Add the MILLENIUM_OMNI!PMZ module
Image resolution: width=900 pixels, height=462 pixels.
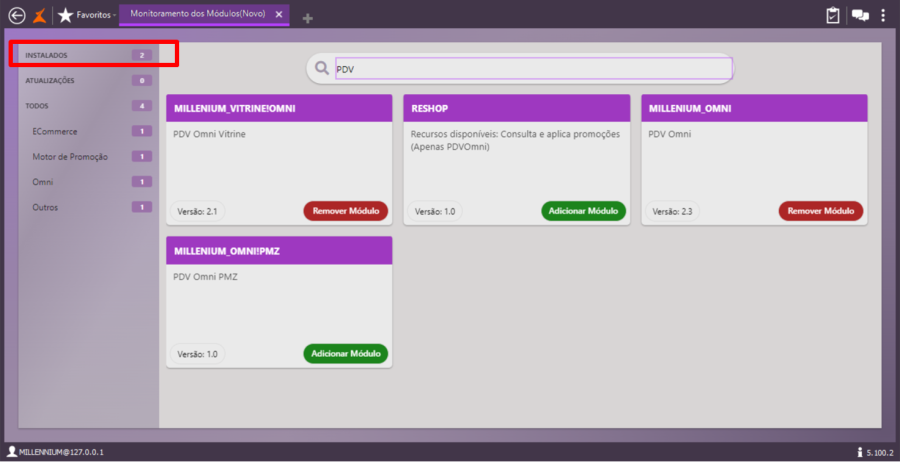(346, 354)
